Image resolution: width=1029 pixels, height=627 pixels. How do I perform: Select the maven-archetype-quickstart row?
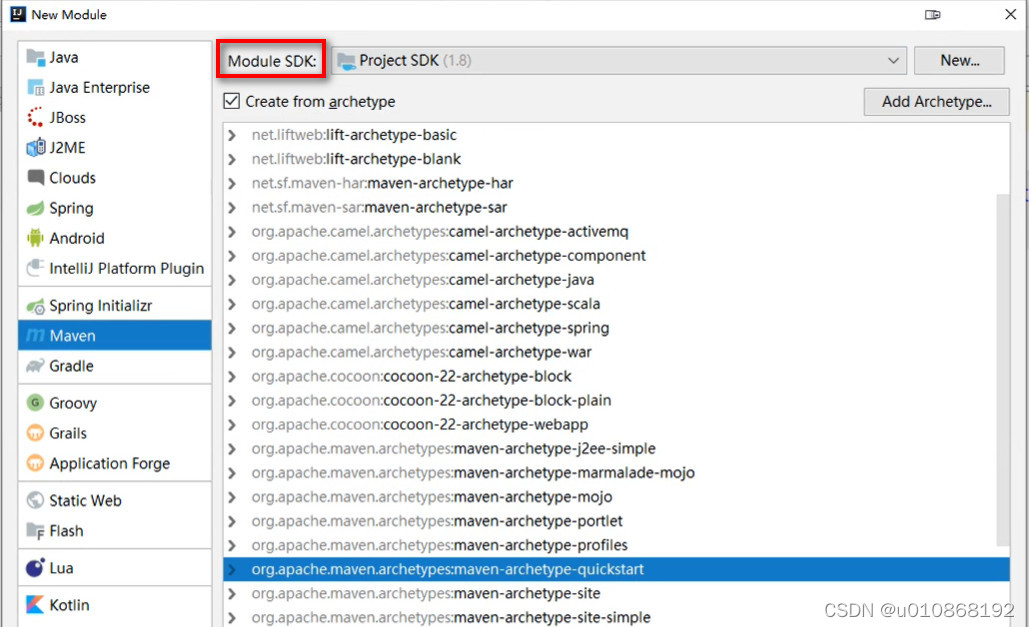click(616, 569)
